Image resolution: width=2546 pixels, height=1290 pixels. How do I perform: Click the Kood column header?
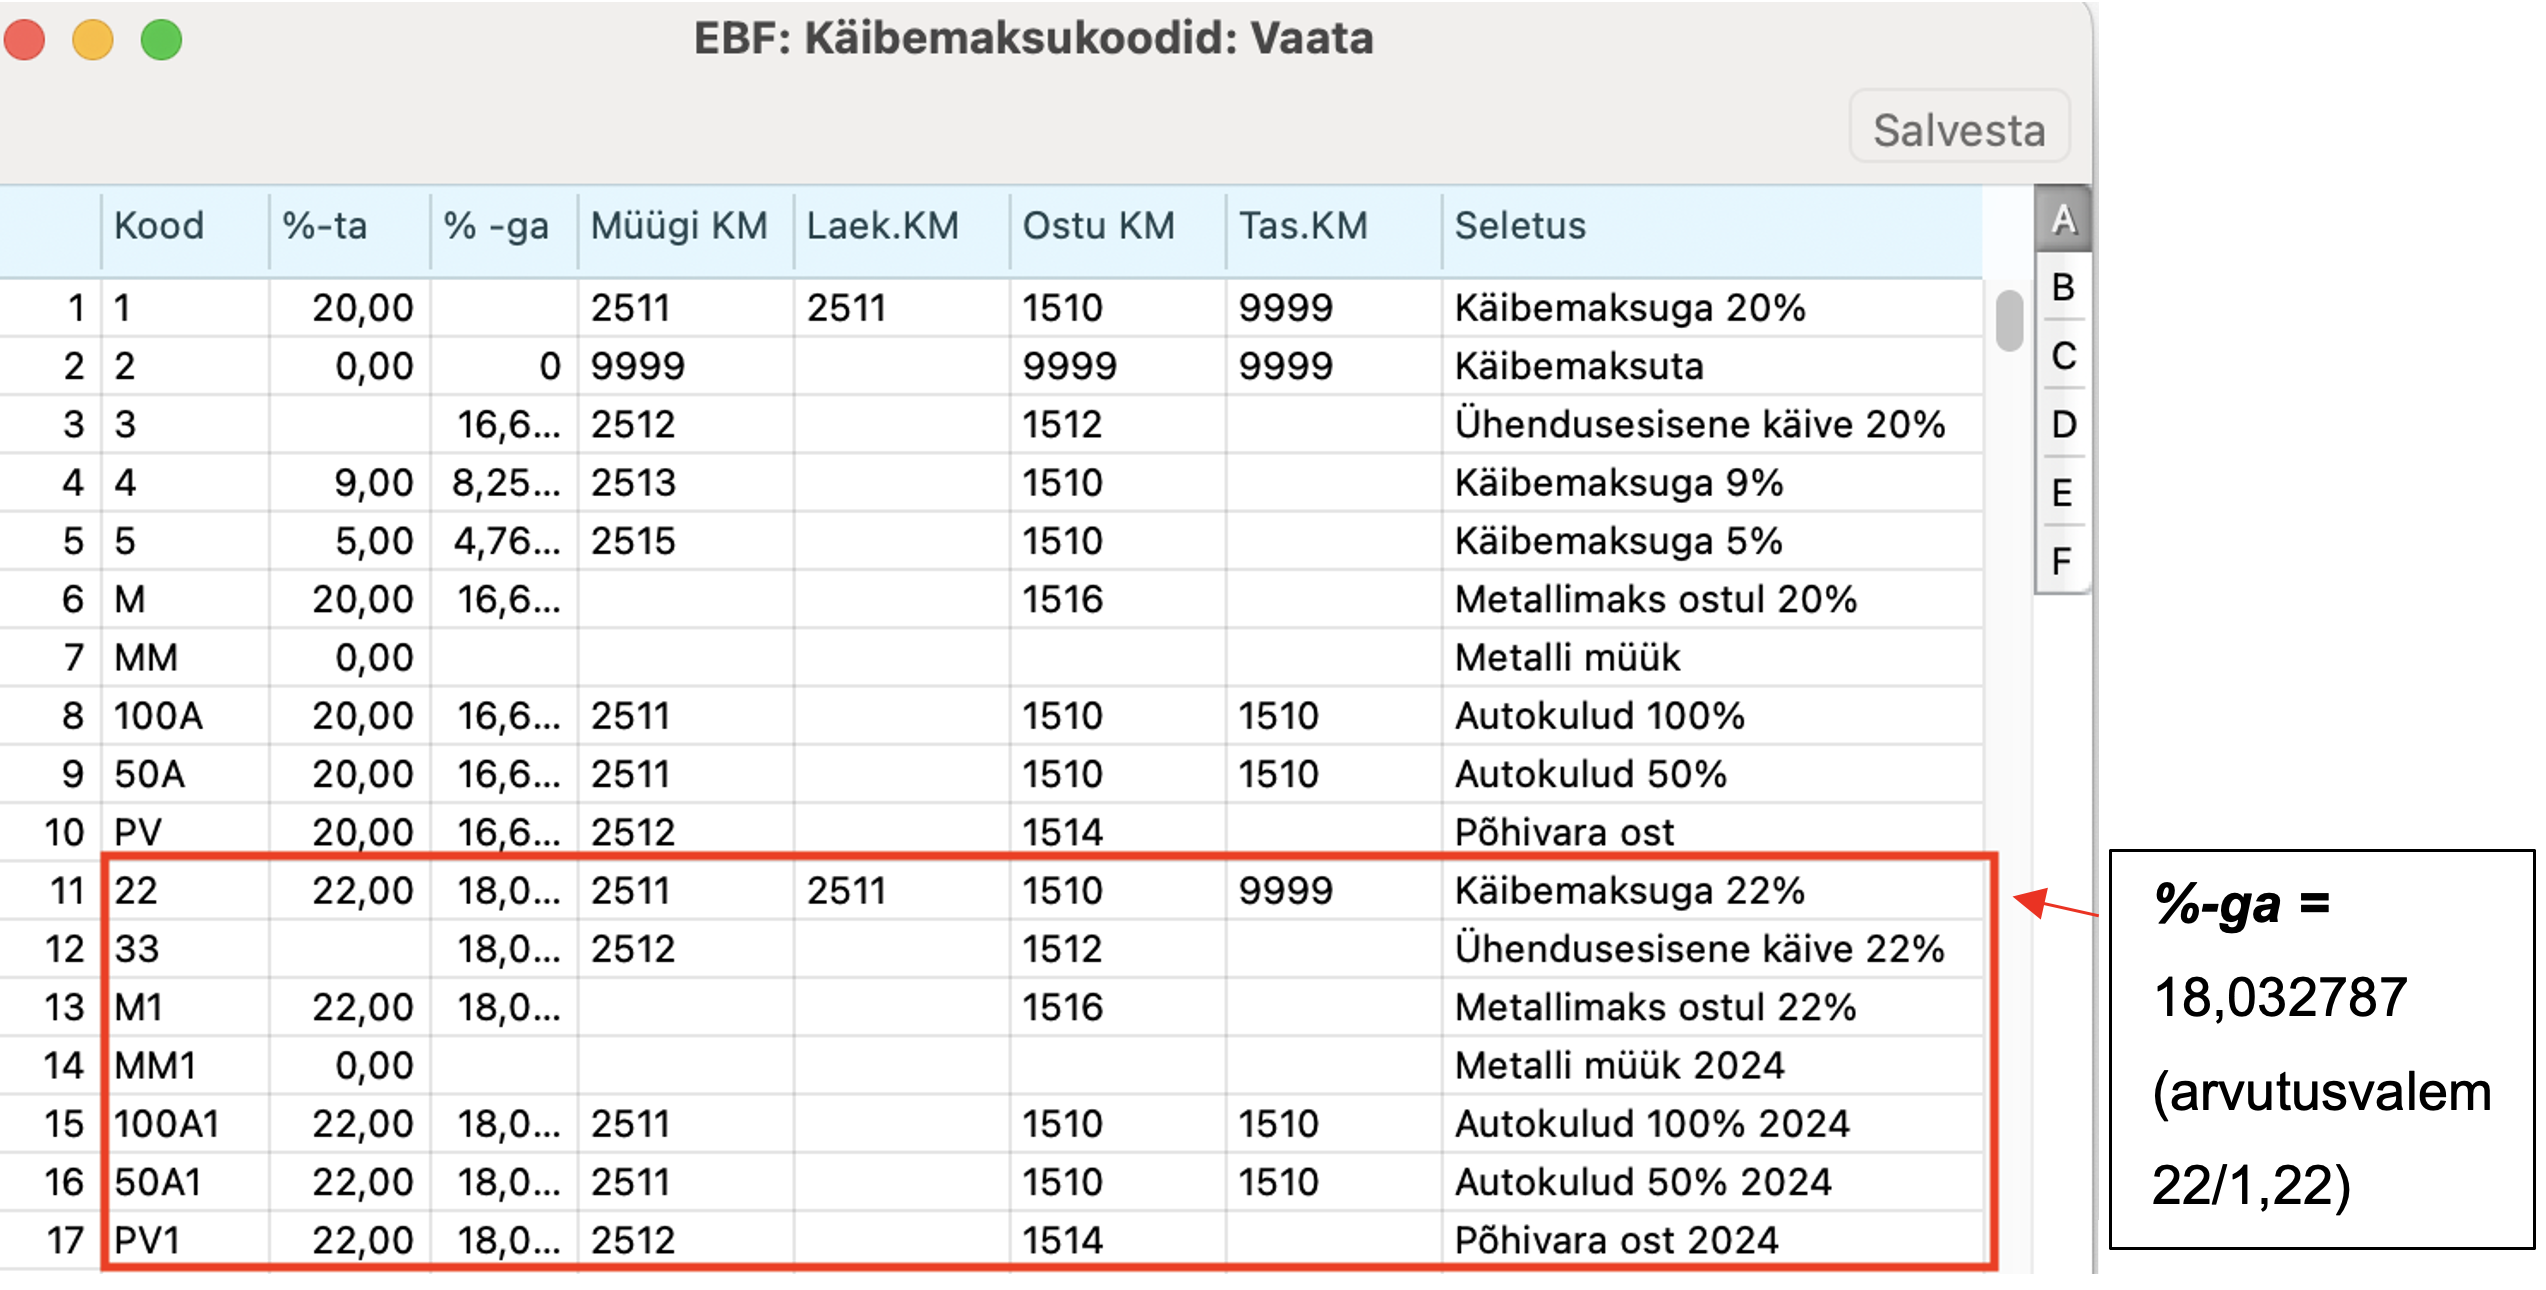[x=185, y=226]
